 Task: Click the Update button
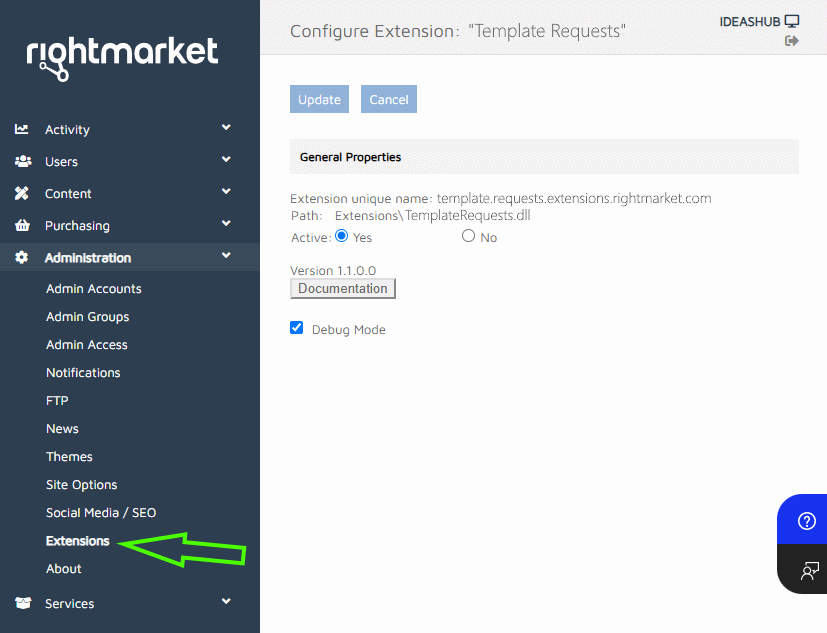320,99
